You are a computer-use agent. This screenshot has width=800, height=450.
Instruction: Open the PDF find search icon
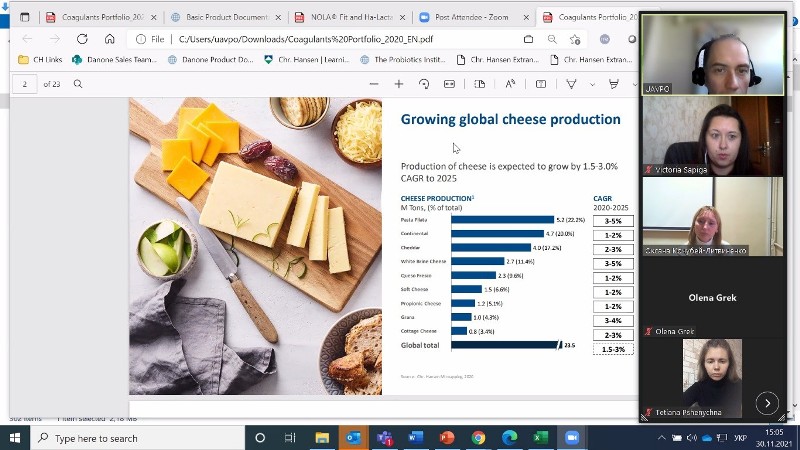[78, 84]
